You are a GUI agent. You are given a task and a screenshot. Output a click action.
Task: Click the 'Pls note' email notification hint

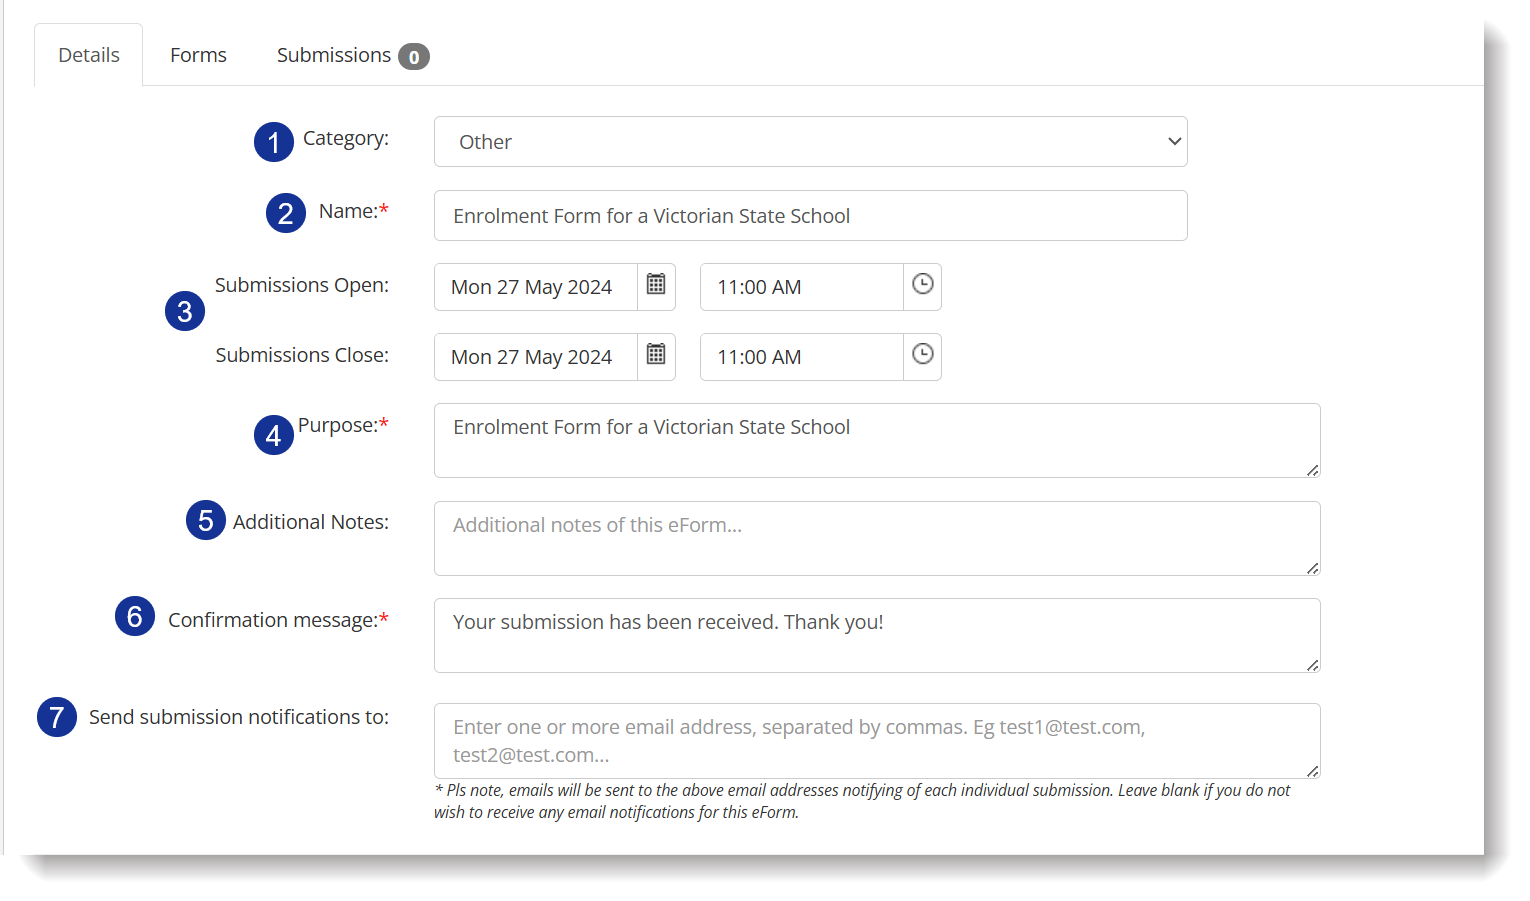click(x=862, y=801)
